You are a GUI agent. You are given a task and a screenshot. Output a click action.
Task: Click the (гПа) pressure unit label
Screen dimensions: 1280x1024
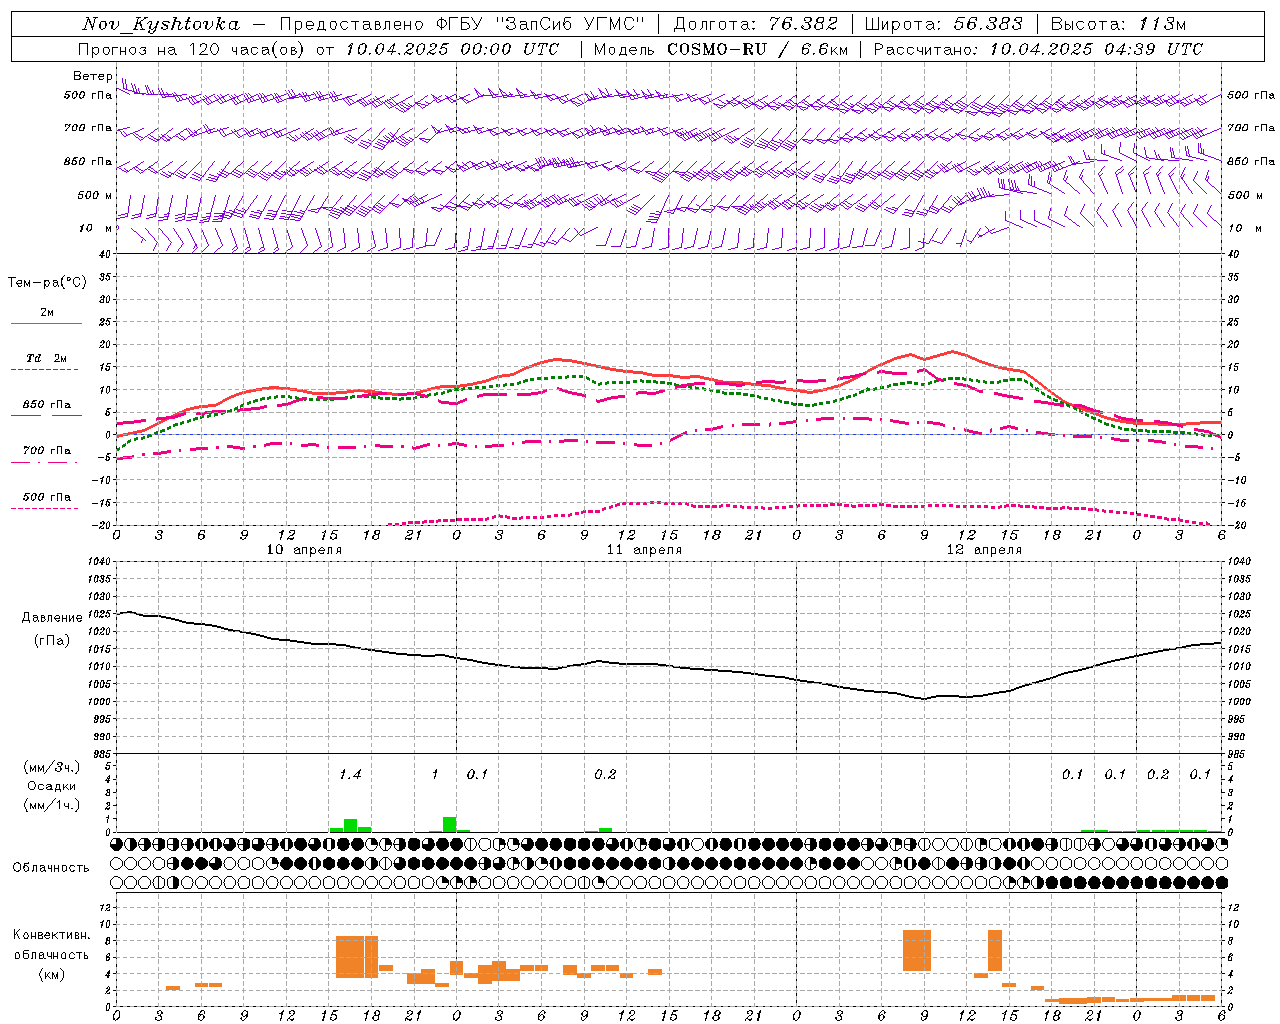pyautogui.click(x=52, y=641)
